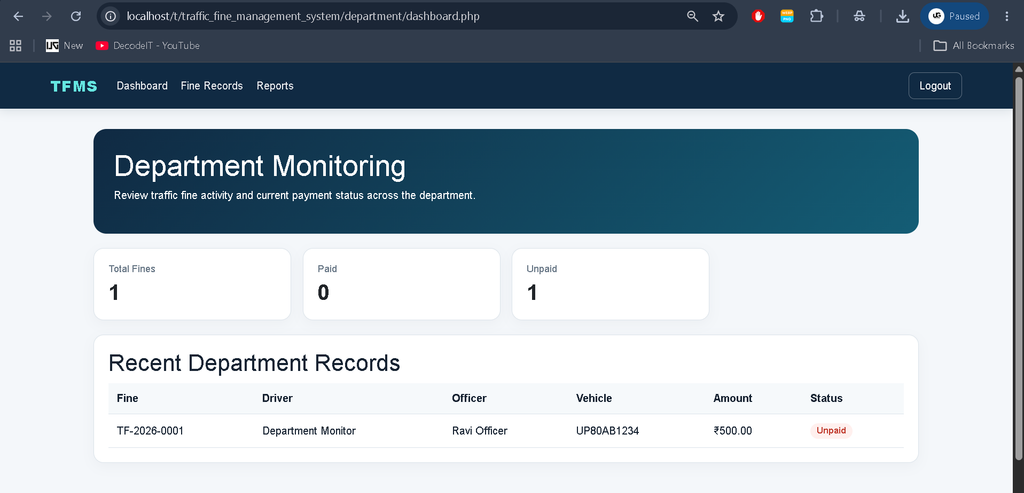This screenshot has width=1024, height=493.
Task: Click the officer name Ravi Officer
Action: point(479,431)
